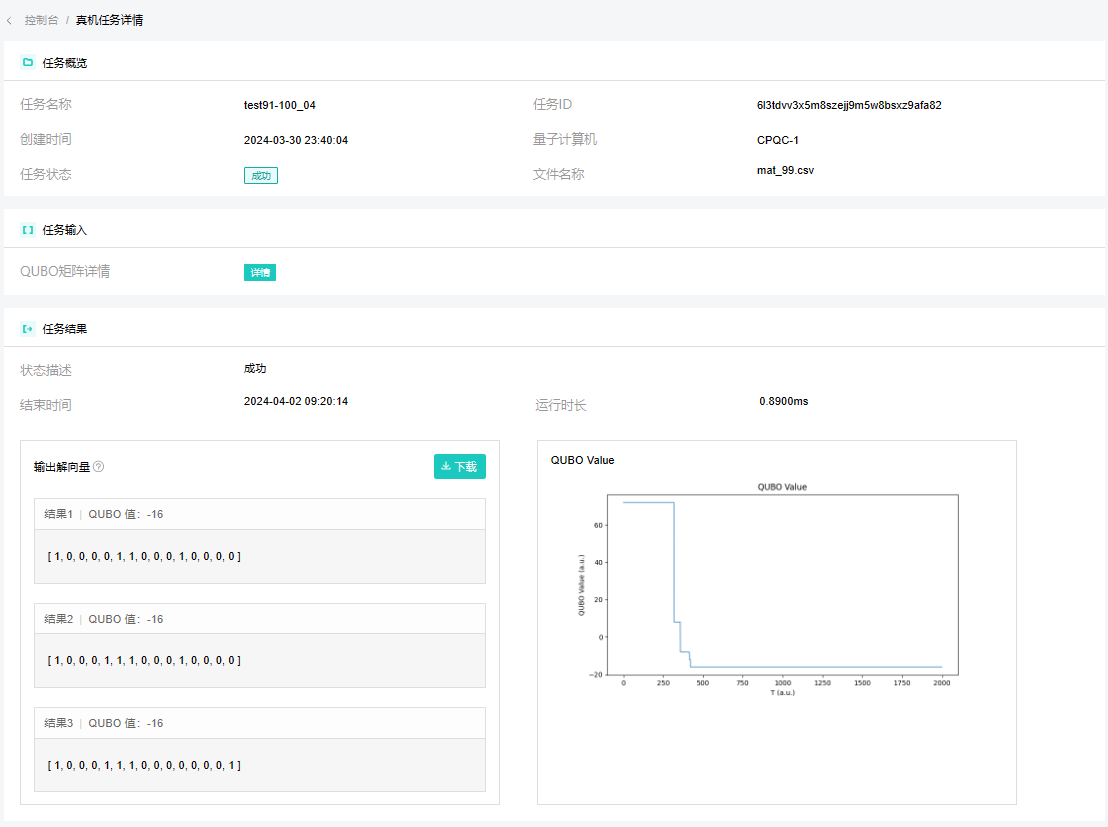Click the mat_99.csv file name
Screen dimensions: 1108x827
(x=785, y=170)
